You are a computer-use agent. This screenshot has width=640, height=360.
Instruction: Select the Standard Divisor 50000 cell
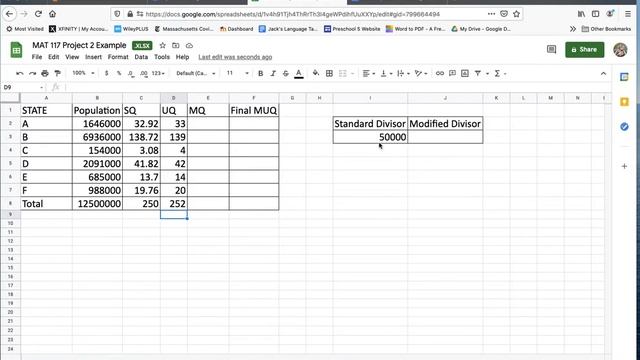click(x=370, y=137)
